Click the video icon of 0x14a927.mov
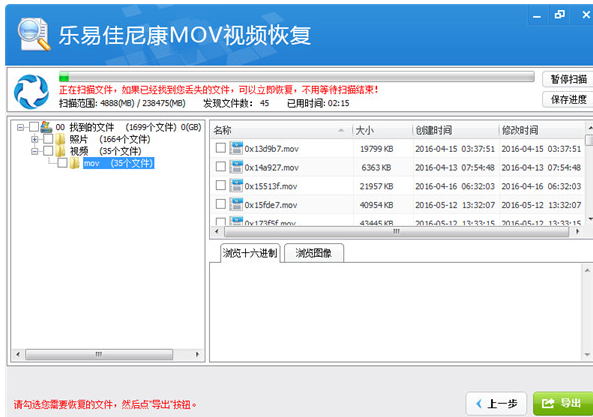This screenshot has height=417, width=593. coord(236,167)
